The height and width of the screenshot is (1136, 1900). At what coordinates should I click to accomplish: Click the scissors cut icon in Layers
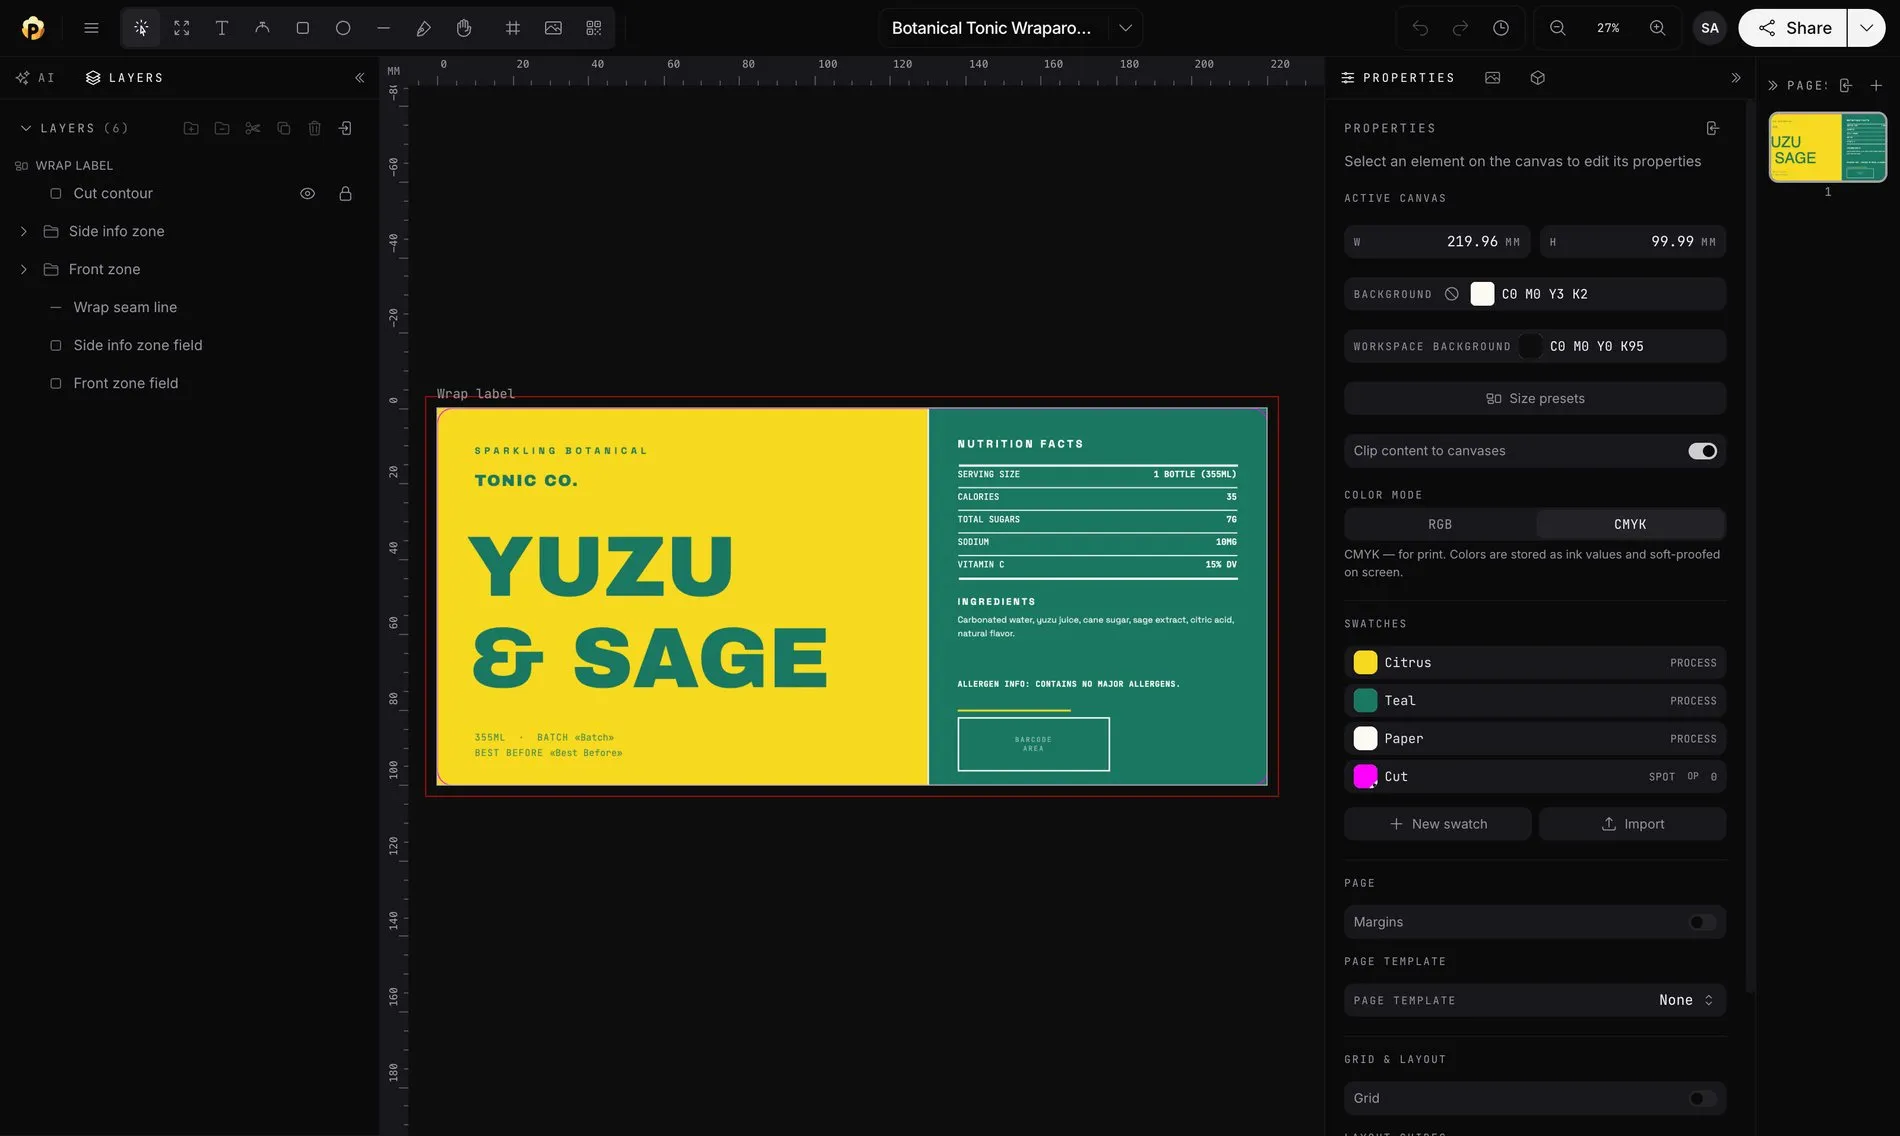point(253,128)
